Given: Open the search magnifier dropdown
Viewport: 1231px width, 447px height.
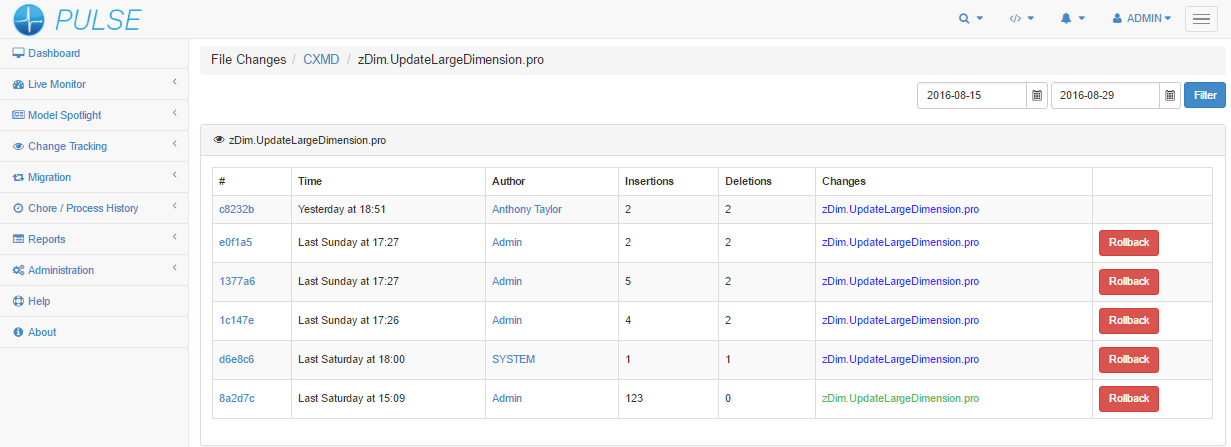Looking at the screenshot, I should coord(970,18).
